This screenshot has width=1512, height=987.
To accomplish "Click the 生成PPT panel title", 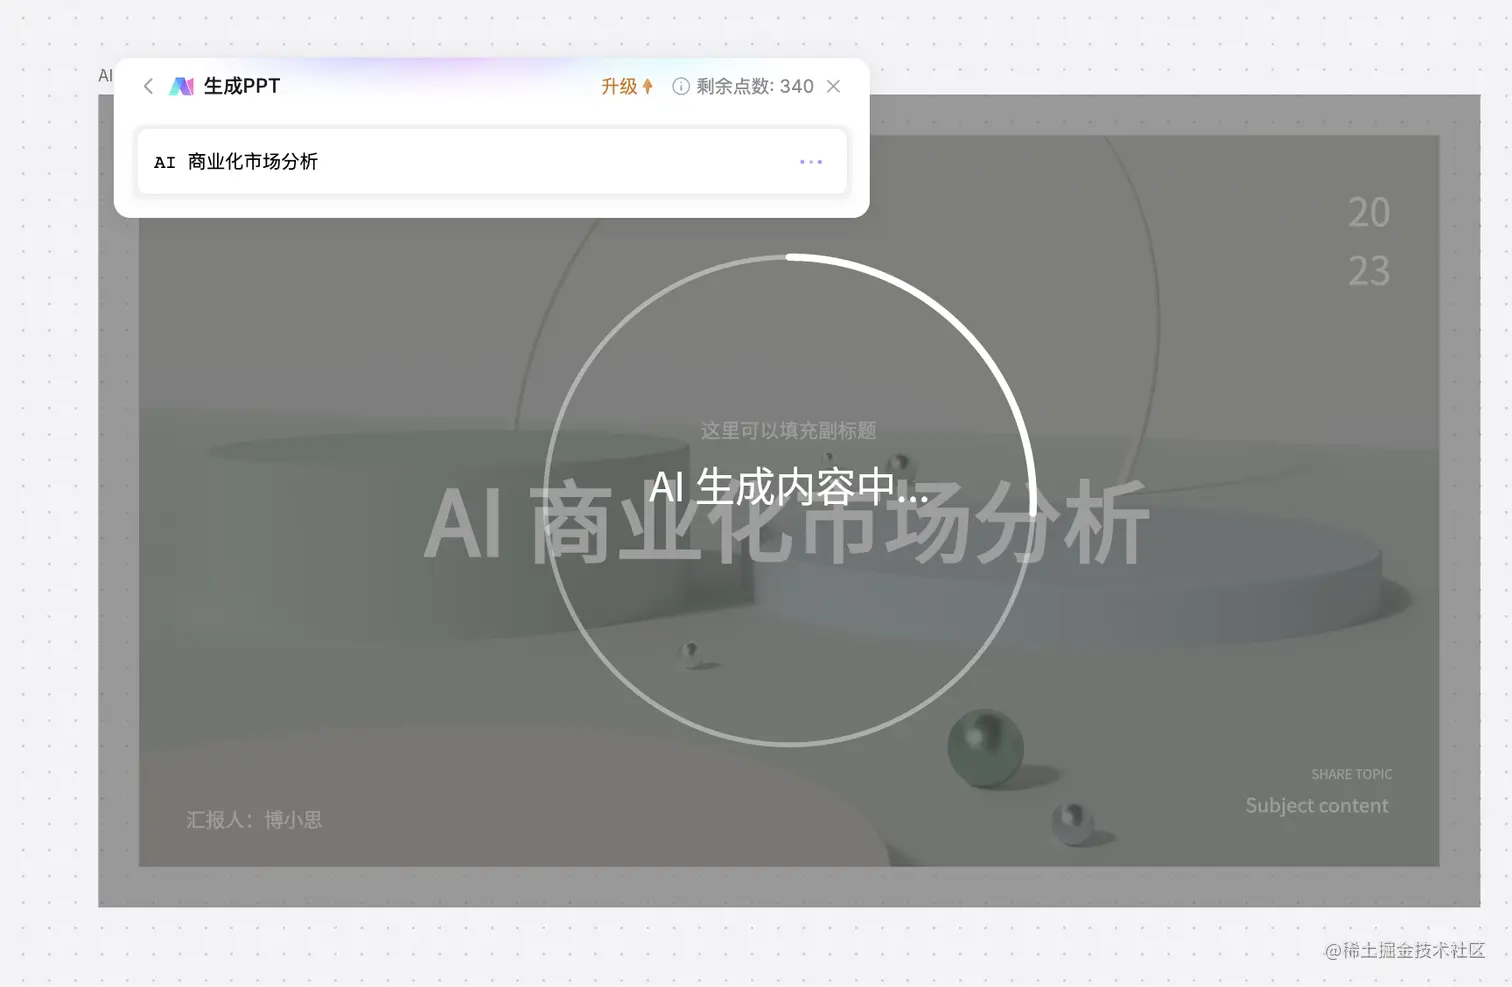I will (242, 86).
